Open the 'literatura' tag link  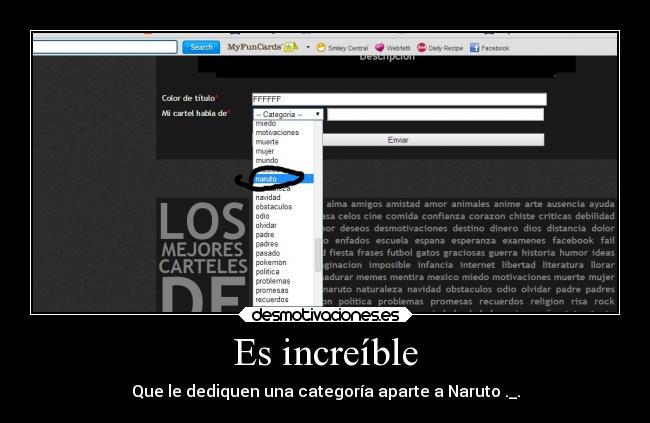564,265
